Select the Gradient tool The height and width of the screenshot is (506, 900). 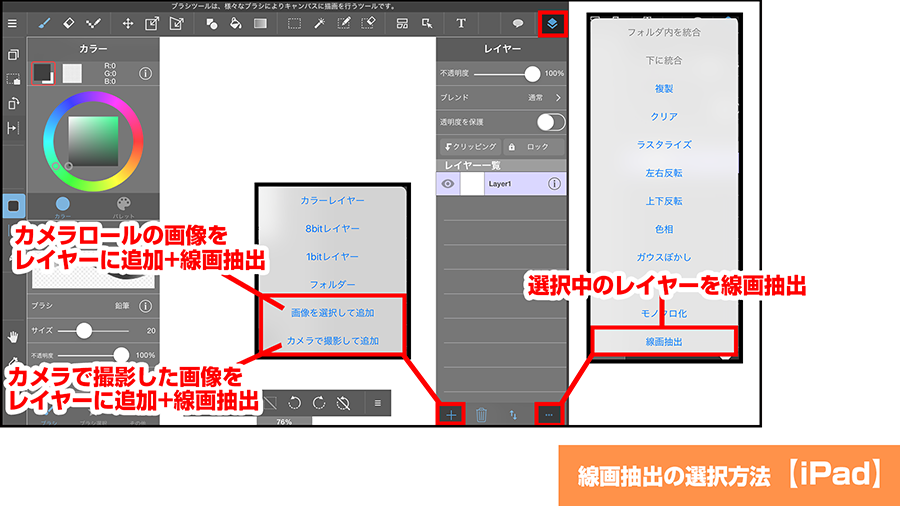point(261,24)
